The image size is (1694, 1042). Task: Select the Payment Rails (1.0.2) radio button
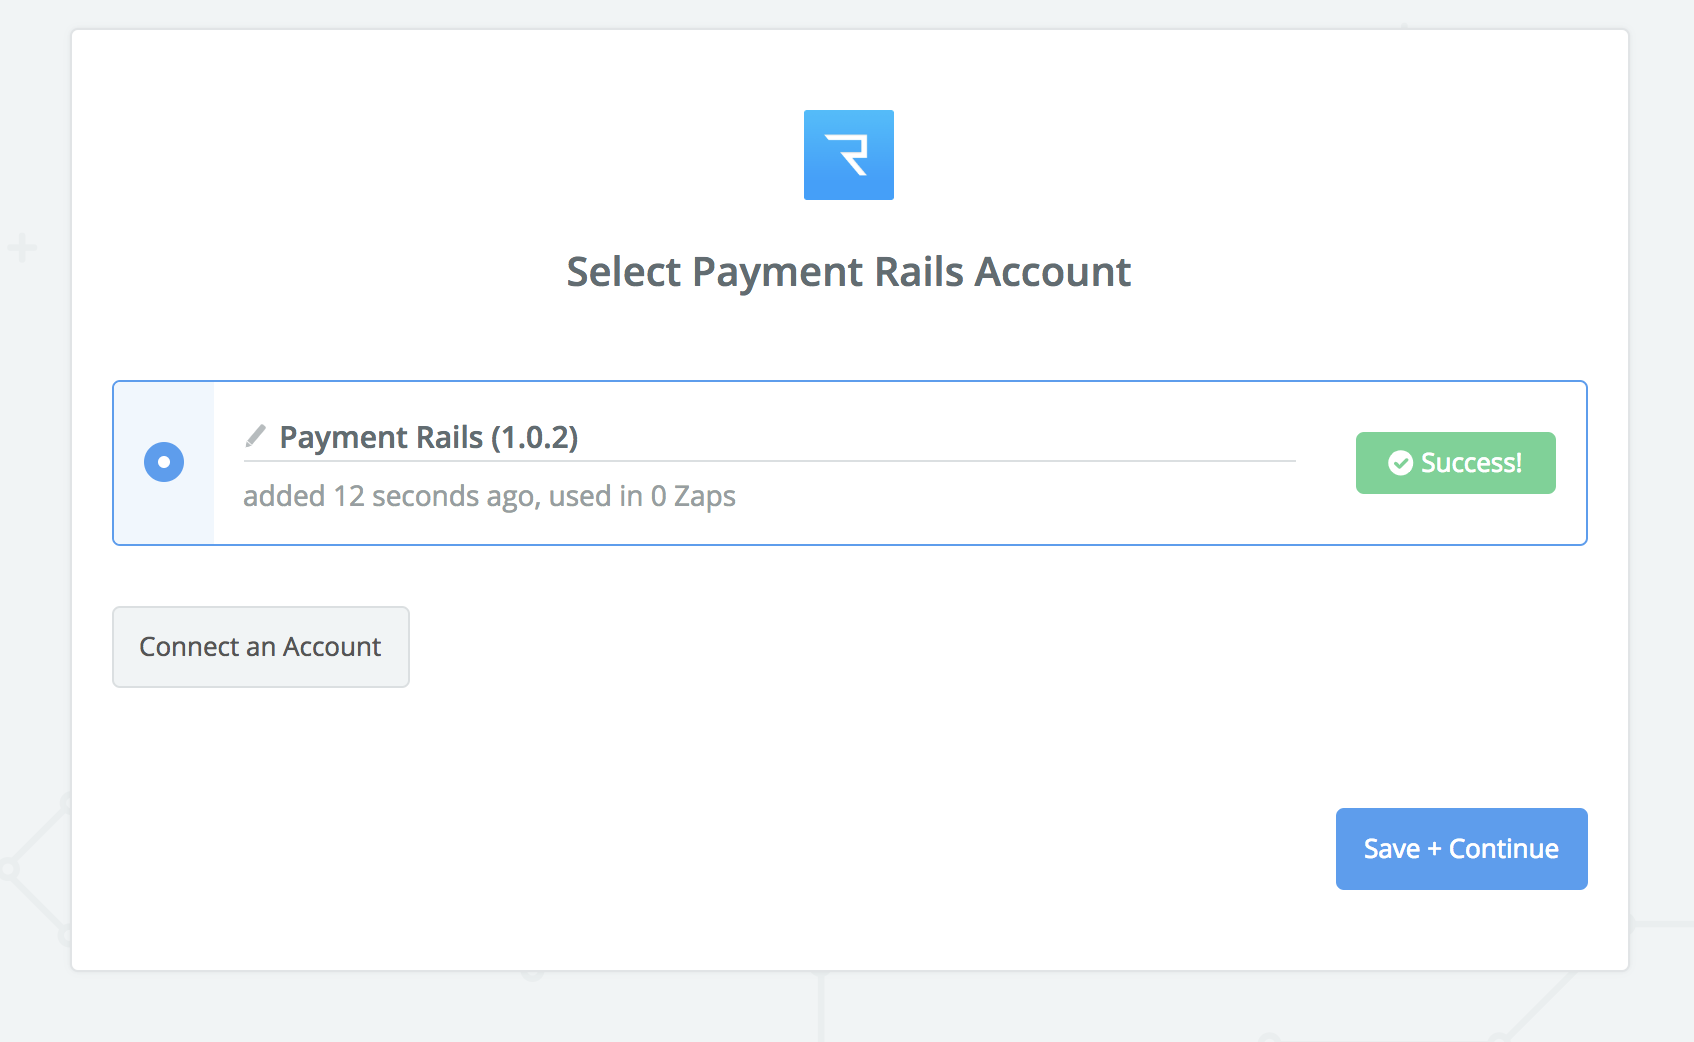(x=164, y=462)
